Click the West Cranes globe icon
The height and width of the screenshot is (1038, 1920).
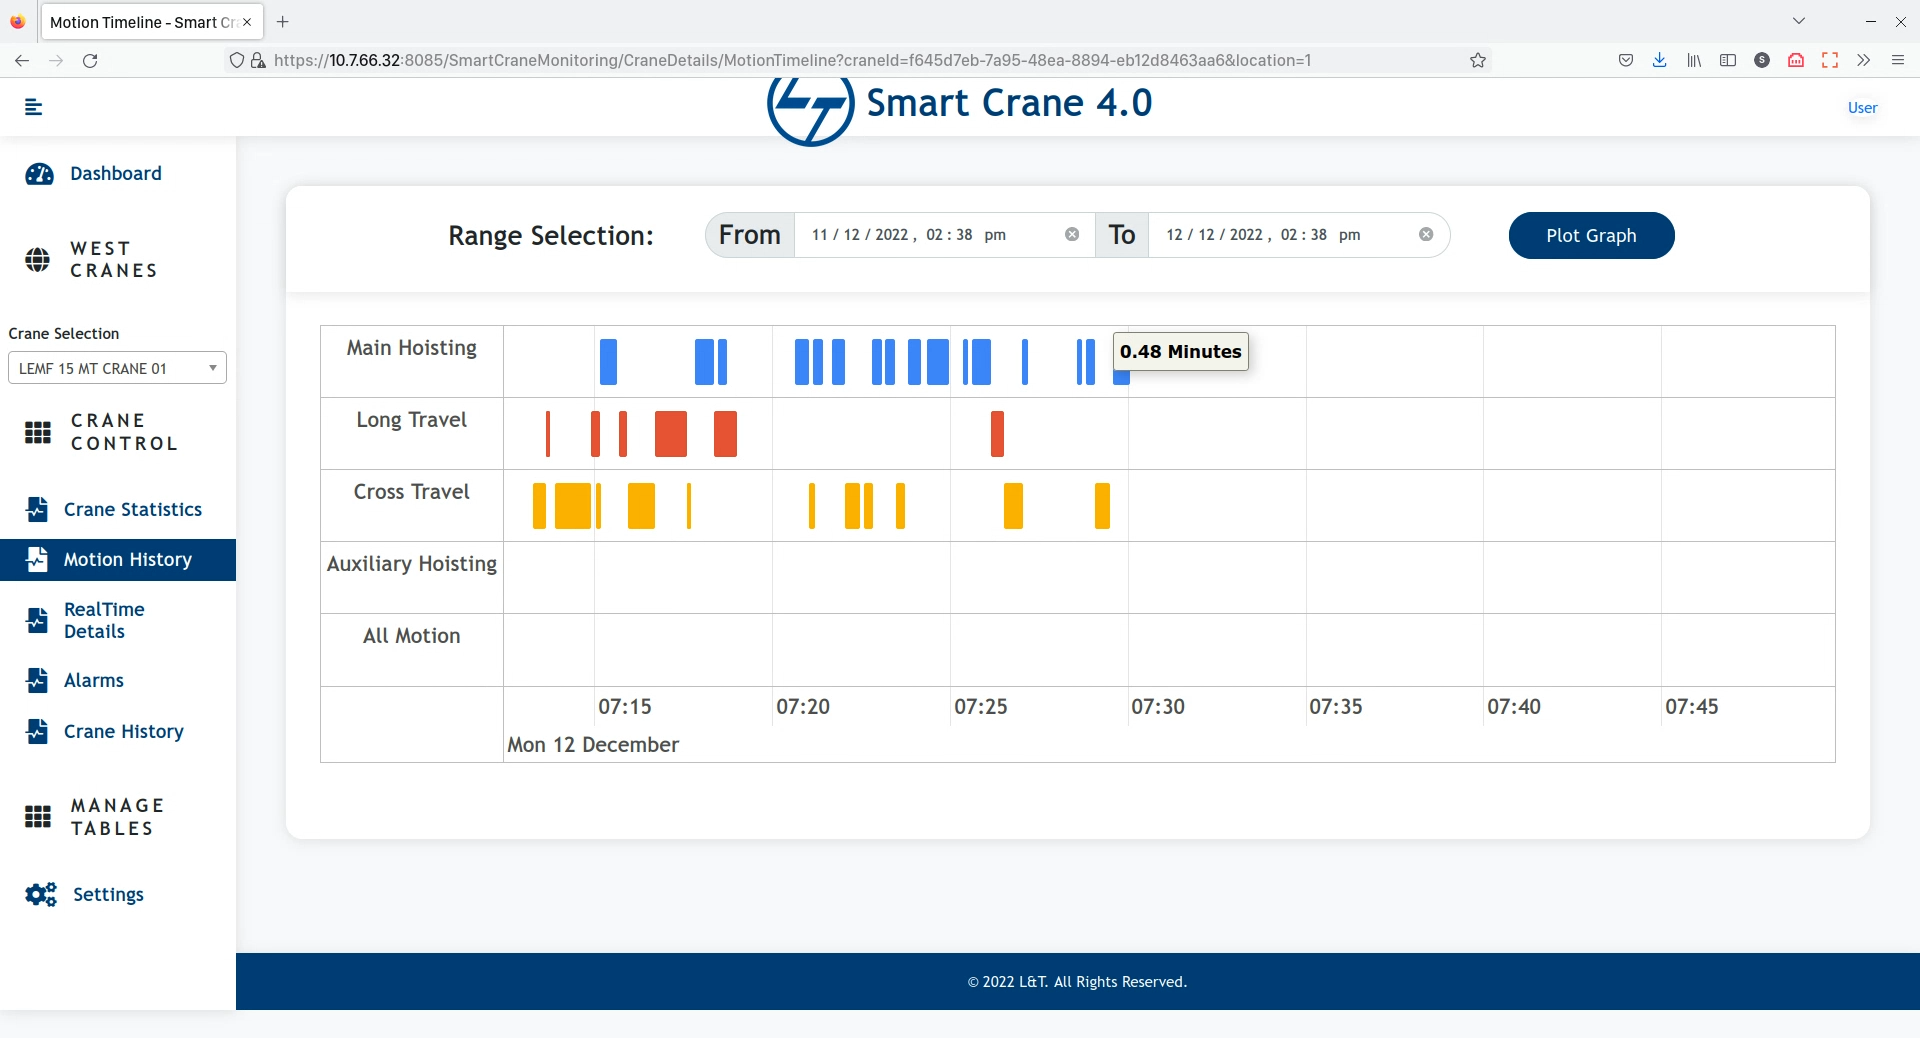pyautogui.click(x=37, y=260)
